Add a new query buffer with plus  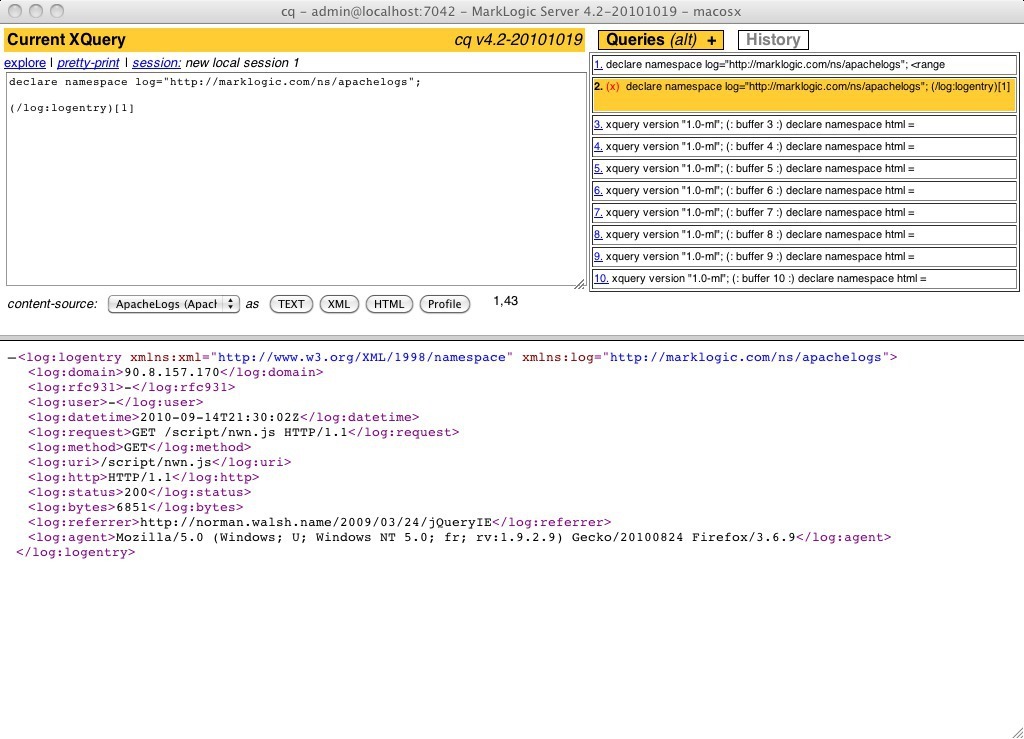pyautogui.click(x=712, y=40)
